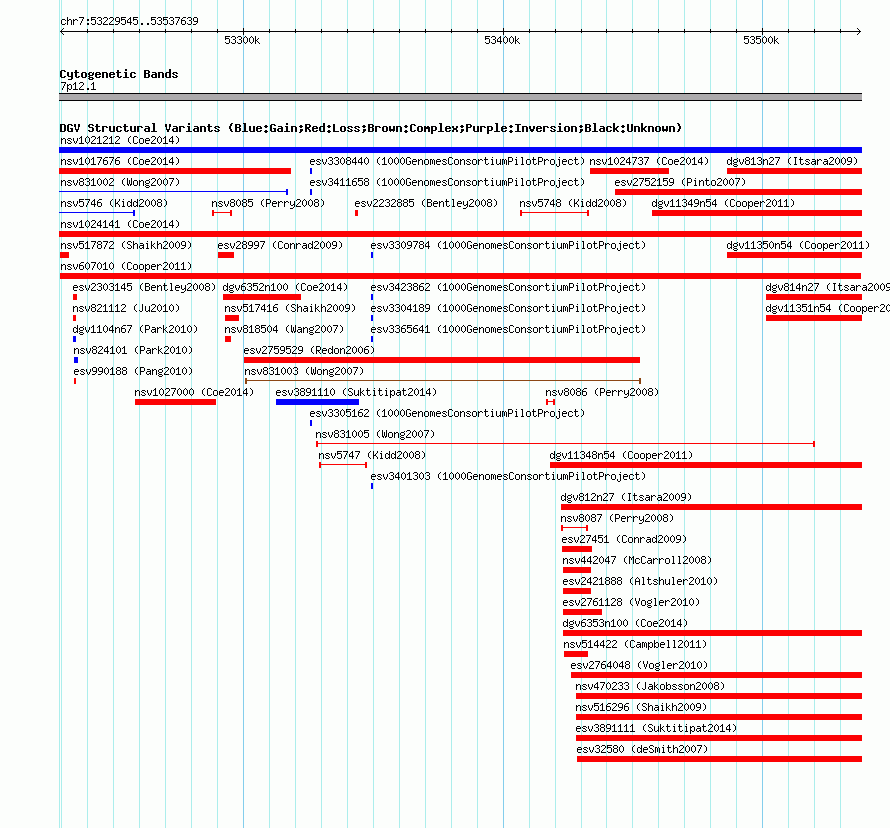The image size is (890, 828).
Task: Open dgv6352n100 (Coe2014) label
Action: click(286, 287)
